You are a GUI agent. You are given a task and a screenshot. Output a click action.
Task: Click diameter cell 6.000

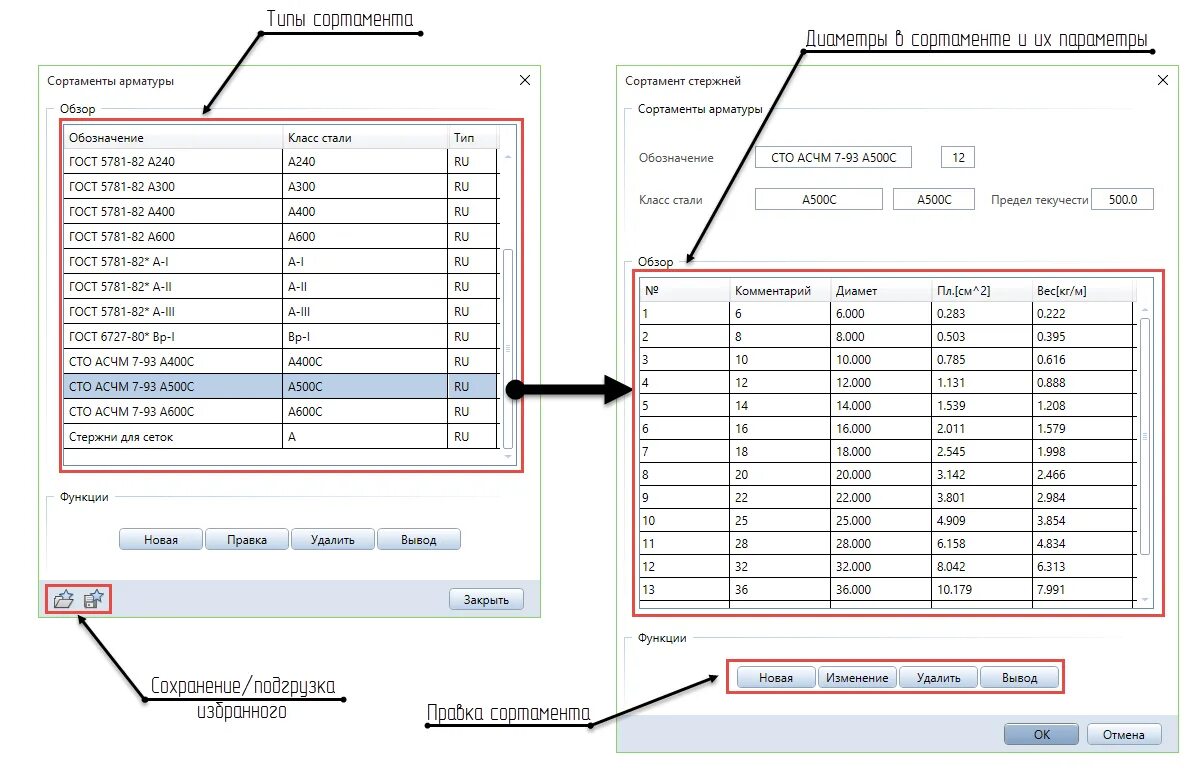[x=880, y=314]
